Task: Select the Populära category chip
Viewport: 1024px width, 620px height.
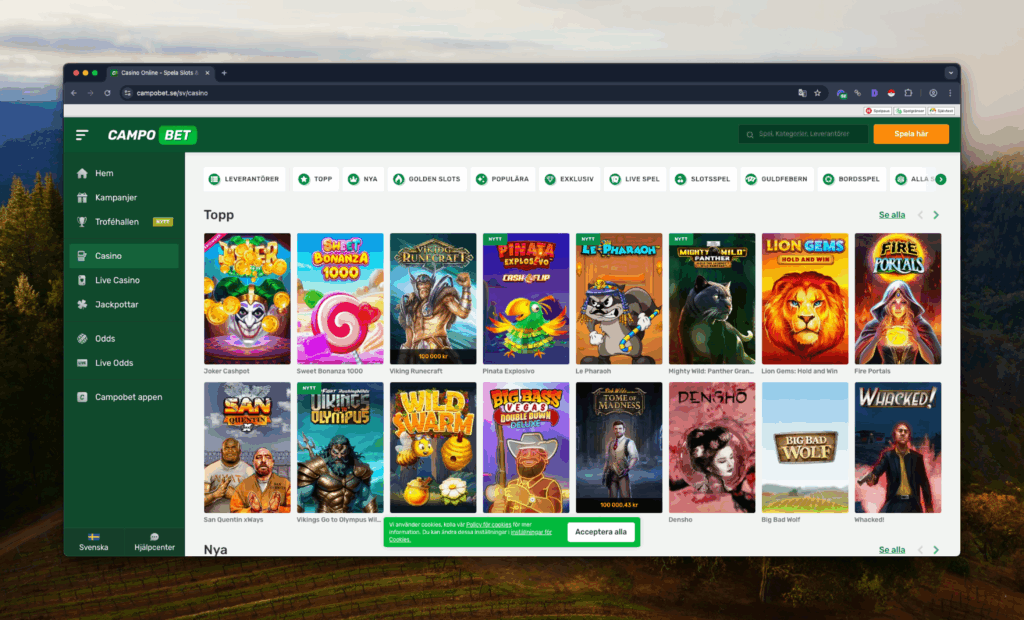Action: [x=503, y=179]
